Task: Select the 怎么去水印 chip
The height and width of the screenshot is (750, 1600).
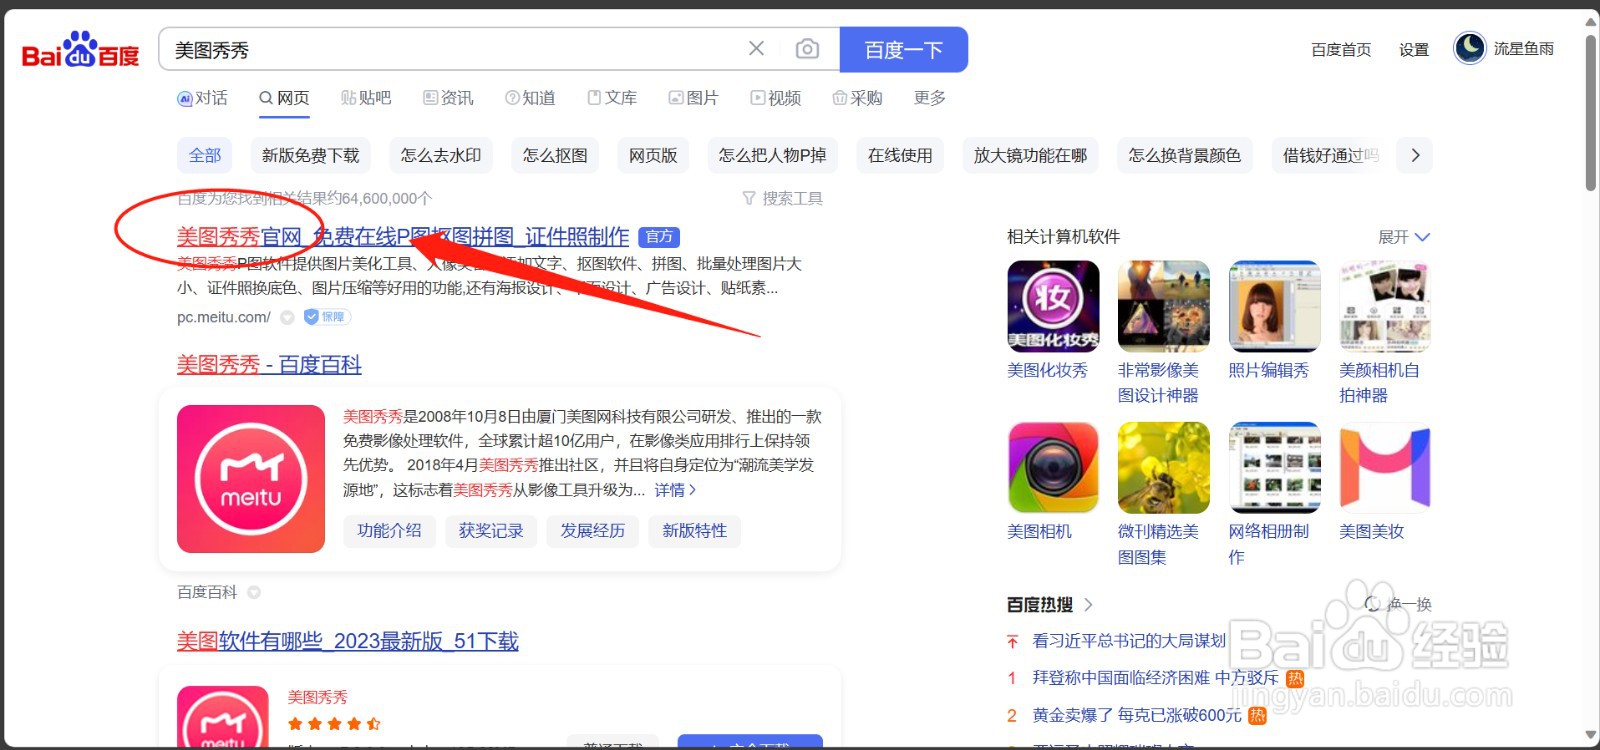Action: coord(441,155)
